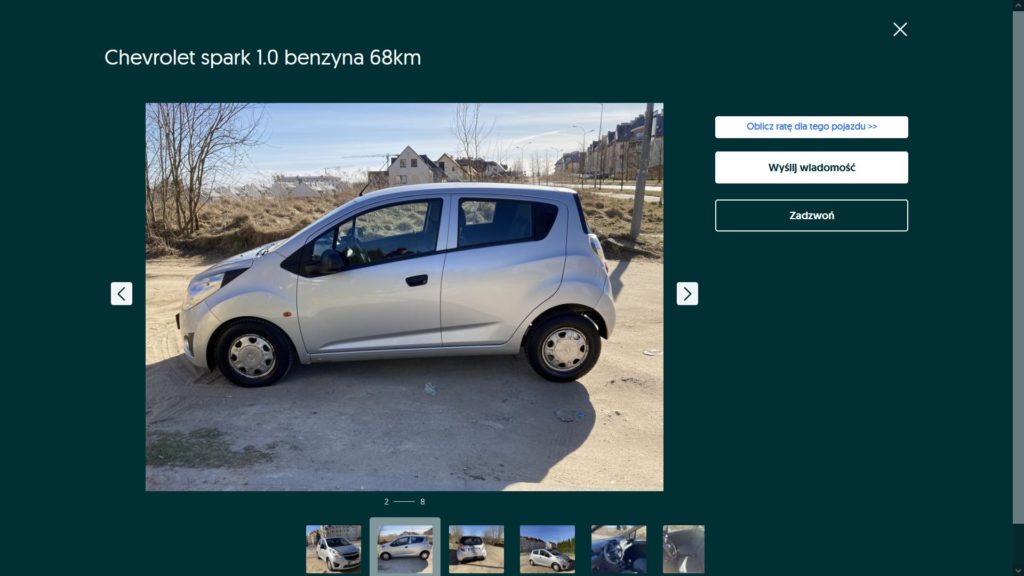This screenshot has width=1024, height=576.
Task: Advance to the next car photo
Action: tap(687, 294)
